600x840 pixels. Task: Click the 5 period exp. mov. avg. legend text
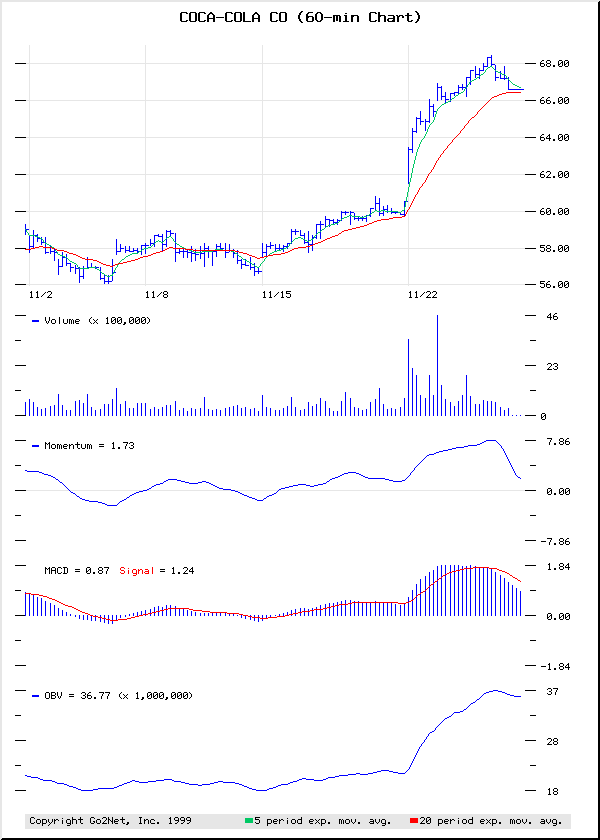322,821
